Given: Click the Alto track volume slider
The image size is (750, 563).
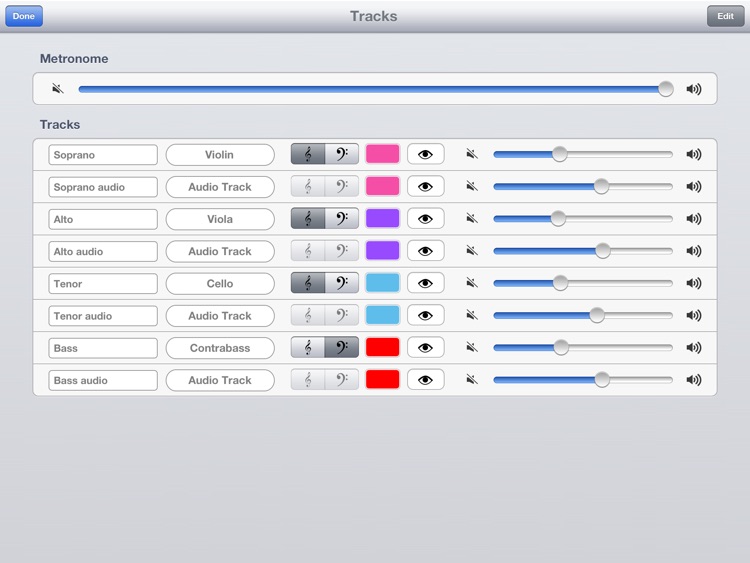Looking at the screenshot, I should [583, 219].
